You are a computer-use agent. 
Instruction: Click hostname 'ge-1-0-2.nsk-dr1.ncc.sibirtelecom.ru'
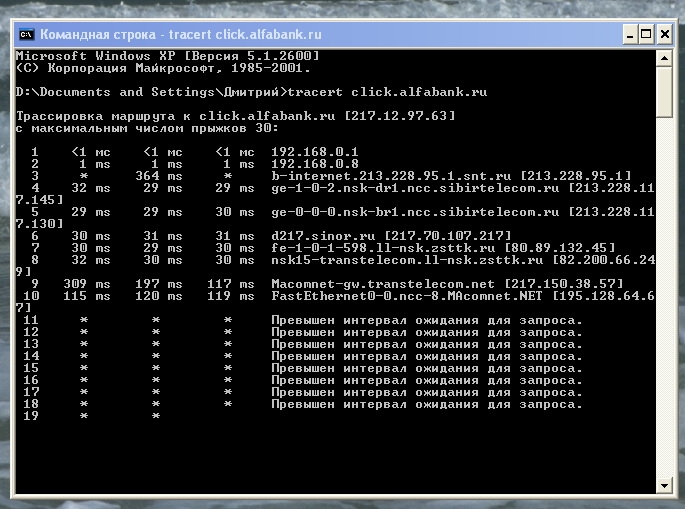[x=415, y=188]
